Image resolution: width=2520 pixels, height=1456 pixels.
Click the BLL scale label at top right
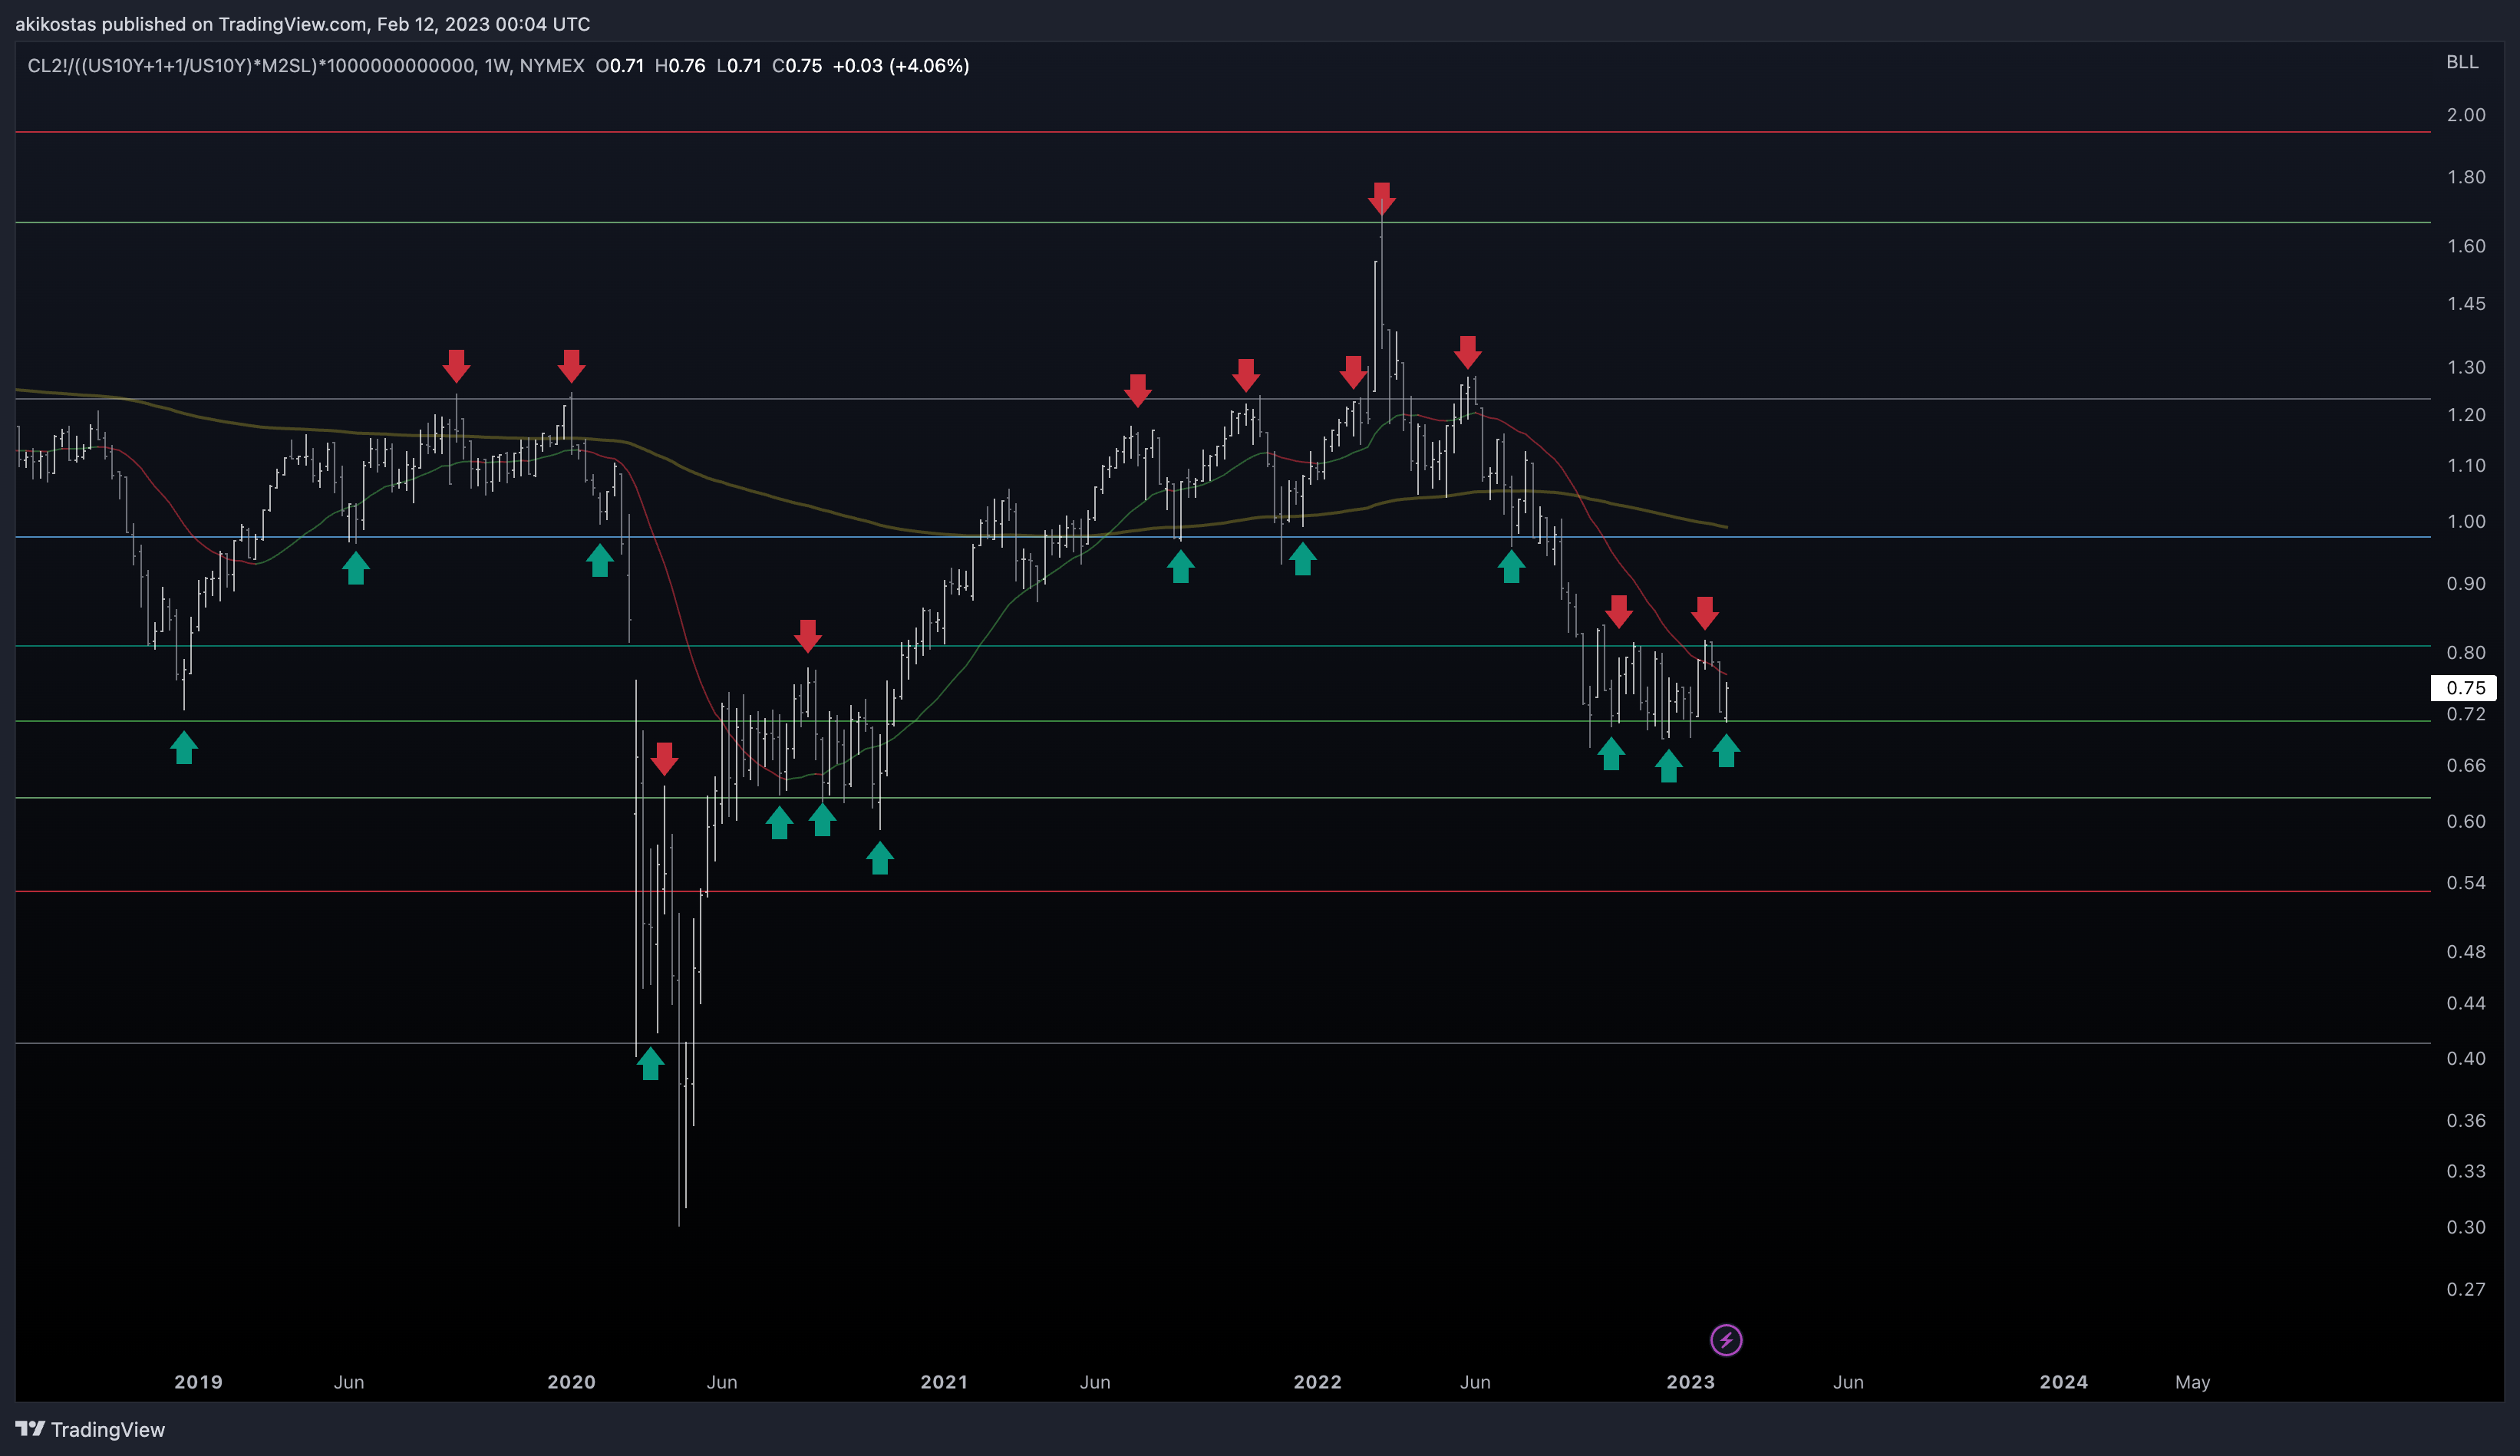click(2462, 62)
